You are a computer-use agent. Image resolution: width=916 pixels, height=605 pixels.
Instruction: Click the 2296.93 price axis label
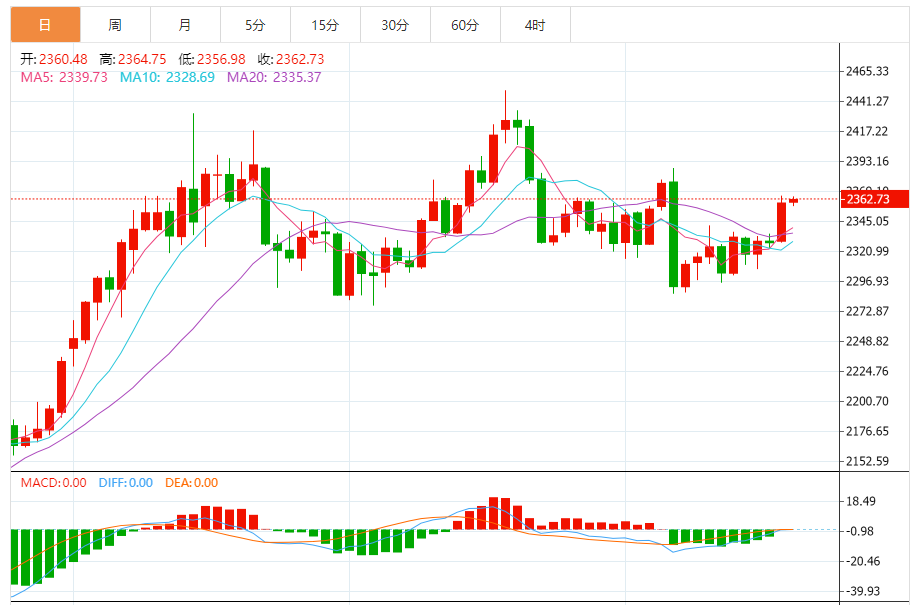(x=868, y=281)
